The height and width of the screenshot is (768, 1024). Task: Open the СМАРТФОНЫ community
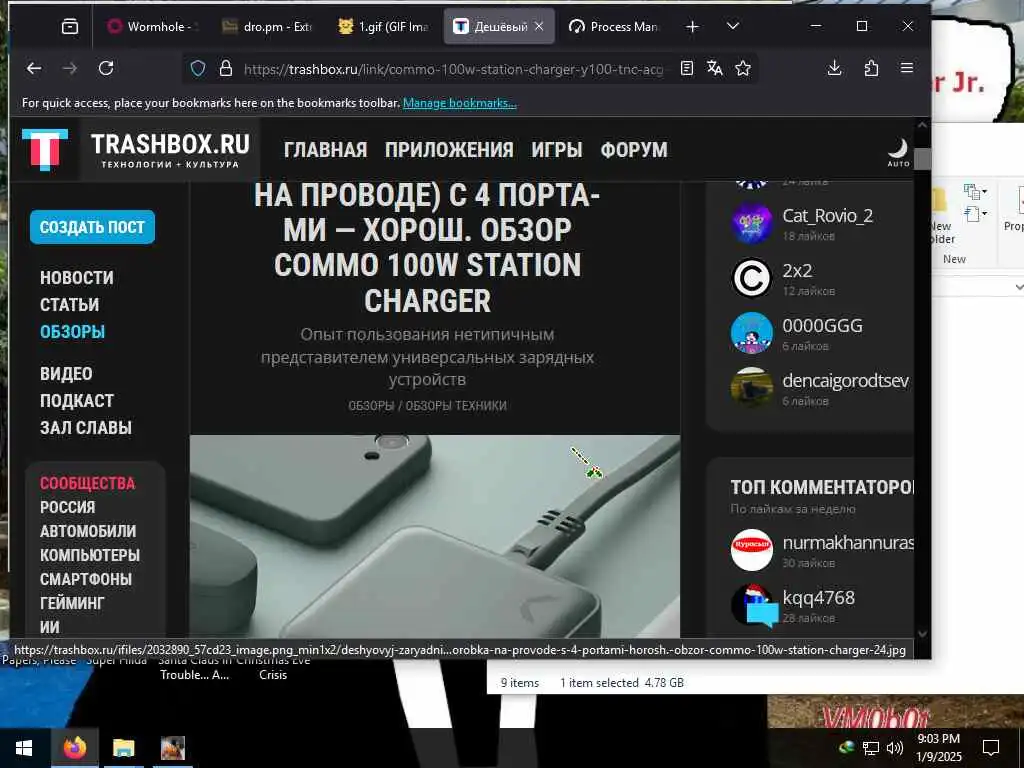point(86,579)
